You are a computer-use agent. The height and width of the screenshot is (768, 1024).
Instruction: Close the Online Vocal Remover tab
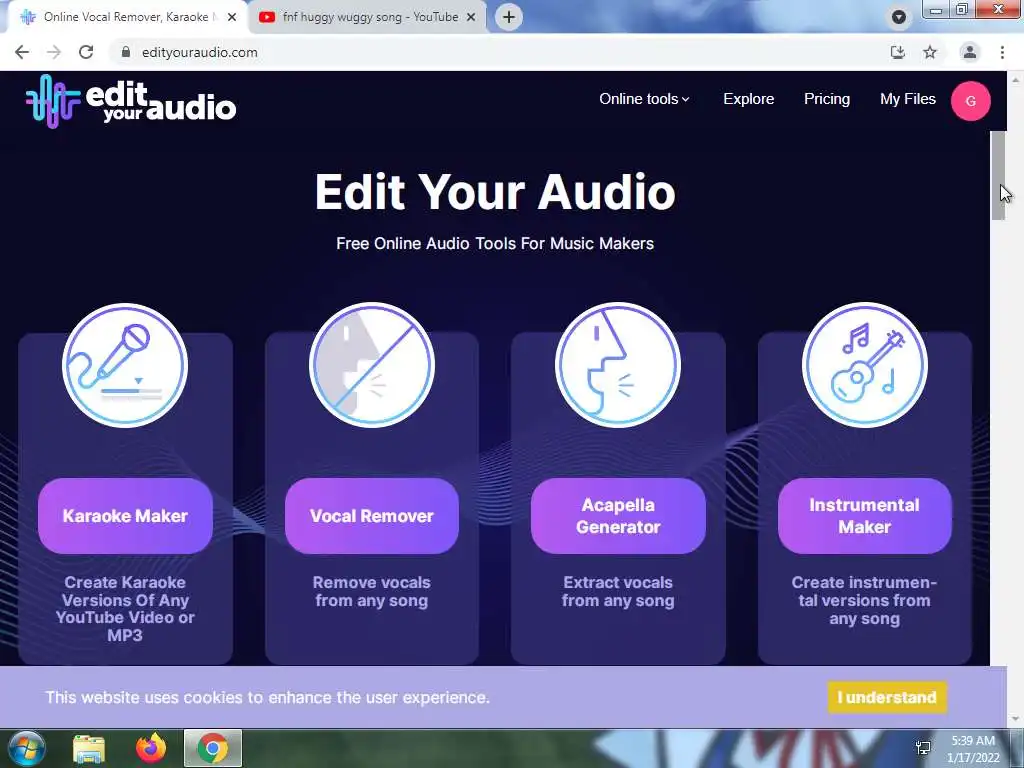point(232,17)
